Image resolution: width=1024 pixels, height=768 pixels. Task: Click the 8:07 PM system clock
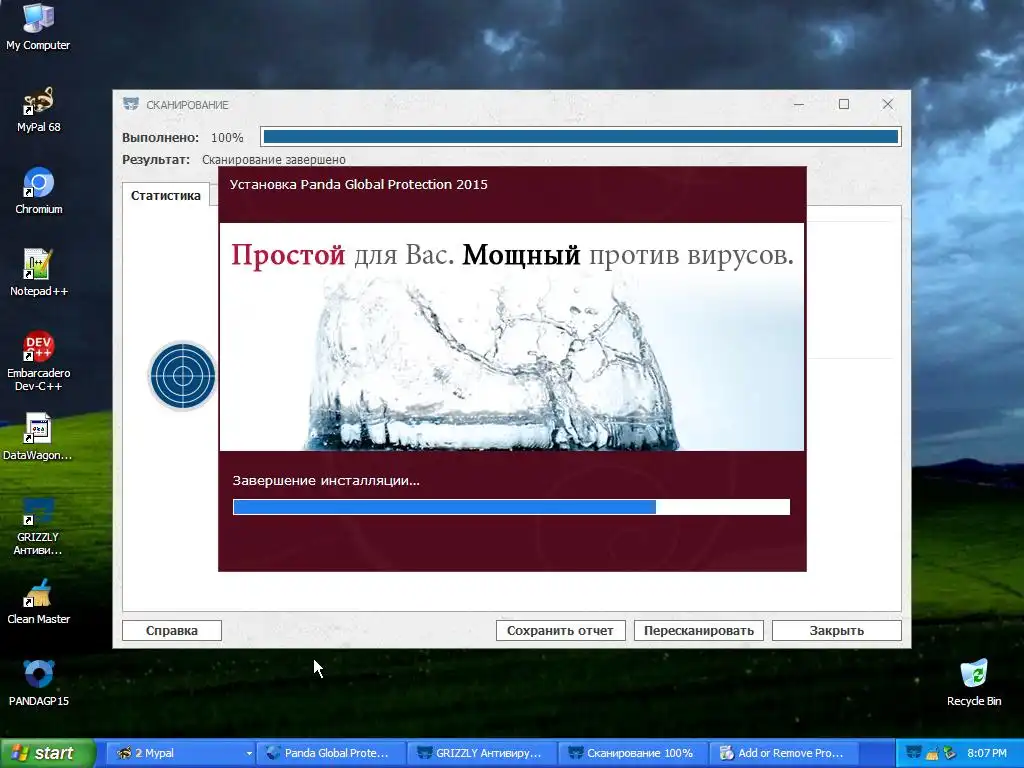click(x=987, y=753)
